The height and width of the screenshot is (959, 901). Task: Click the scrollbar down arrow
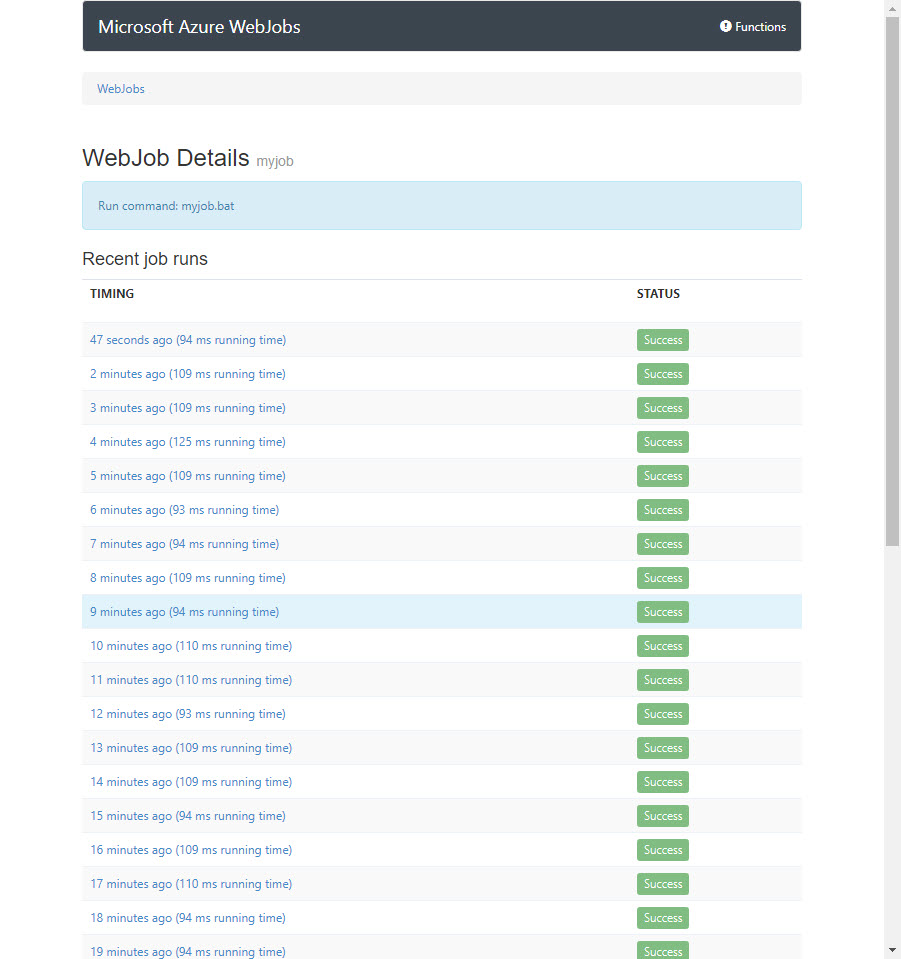pos(892,951)
